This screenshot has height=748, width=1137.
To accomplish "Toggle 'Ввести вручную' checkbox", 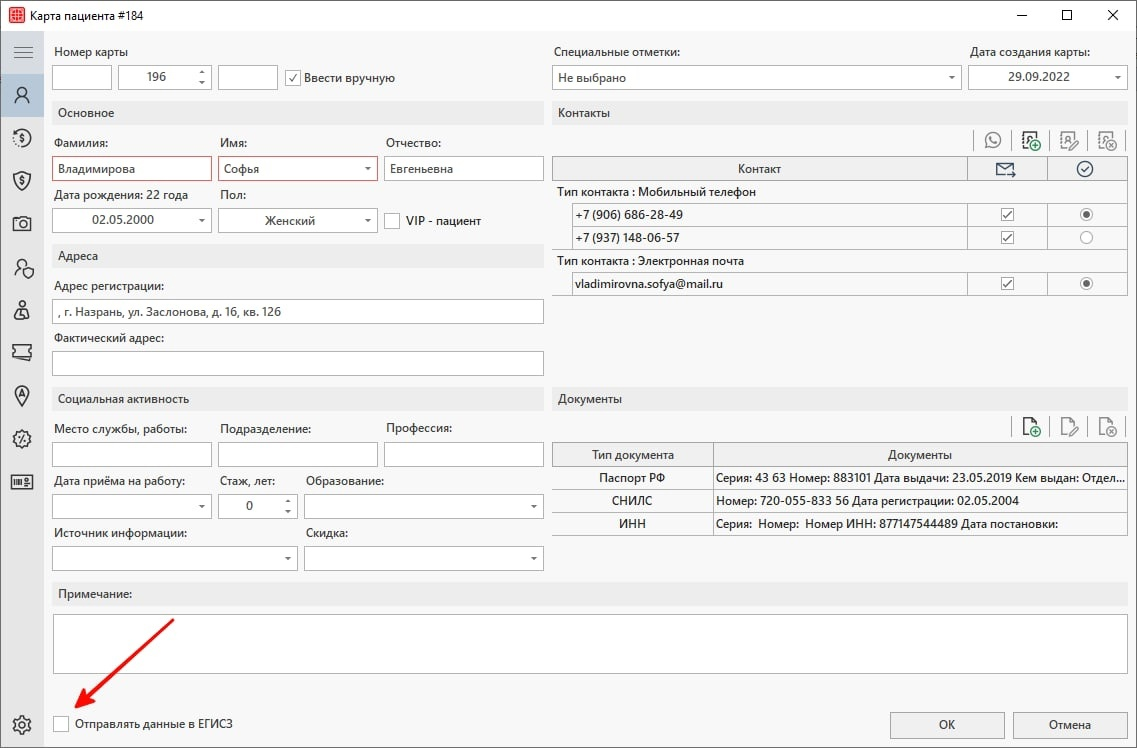I will (293, 78).
